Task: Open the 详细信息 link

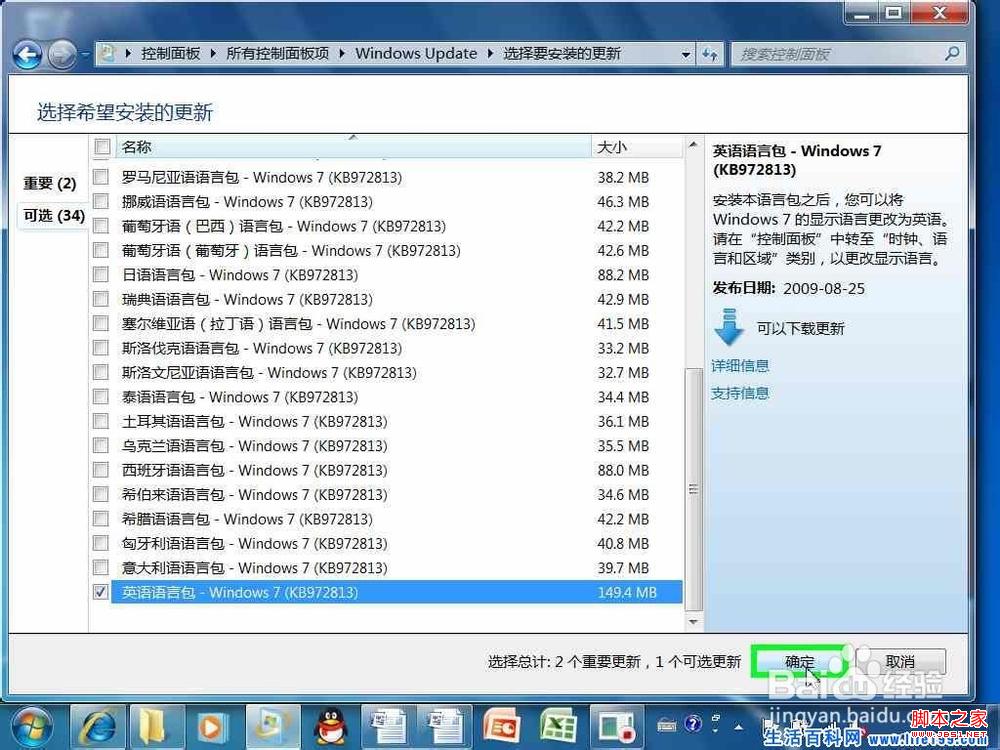Action: [x=740, y=366]
